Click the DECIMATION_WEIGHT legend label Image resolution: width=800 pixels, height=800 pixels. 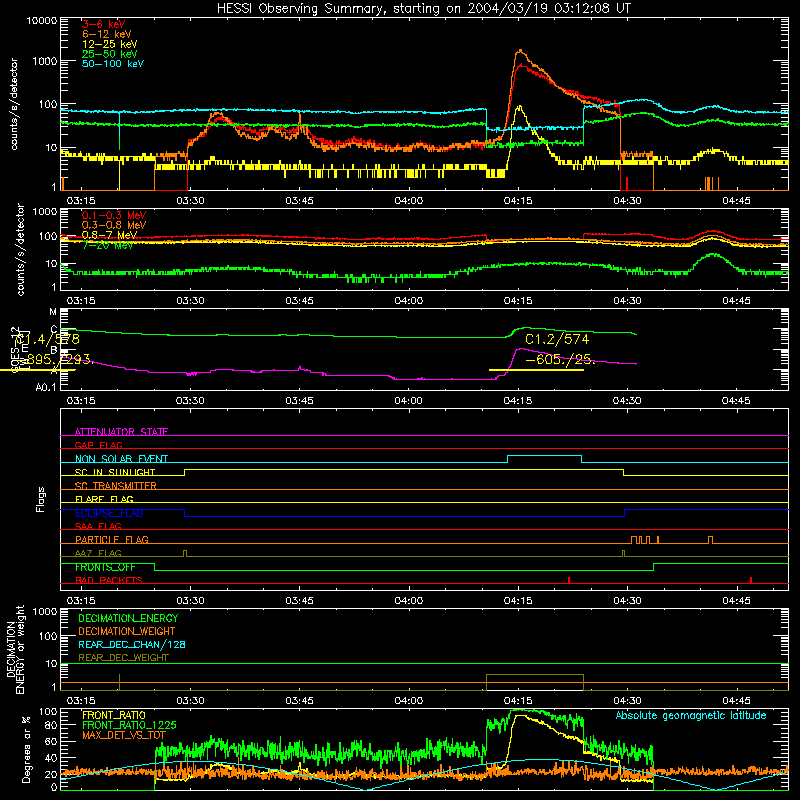pyautogui.click(x=127, y=631)
